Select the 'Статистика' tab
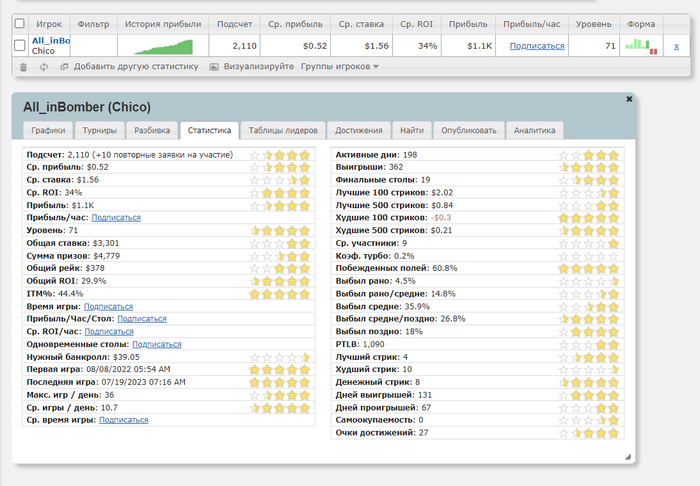700x486 pixels. pyautogui.click(x=209, y=130)
